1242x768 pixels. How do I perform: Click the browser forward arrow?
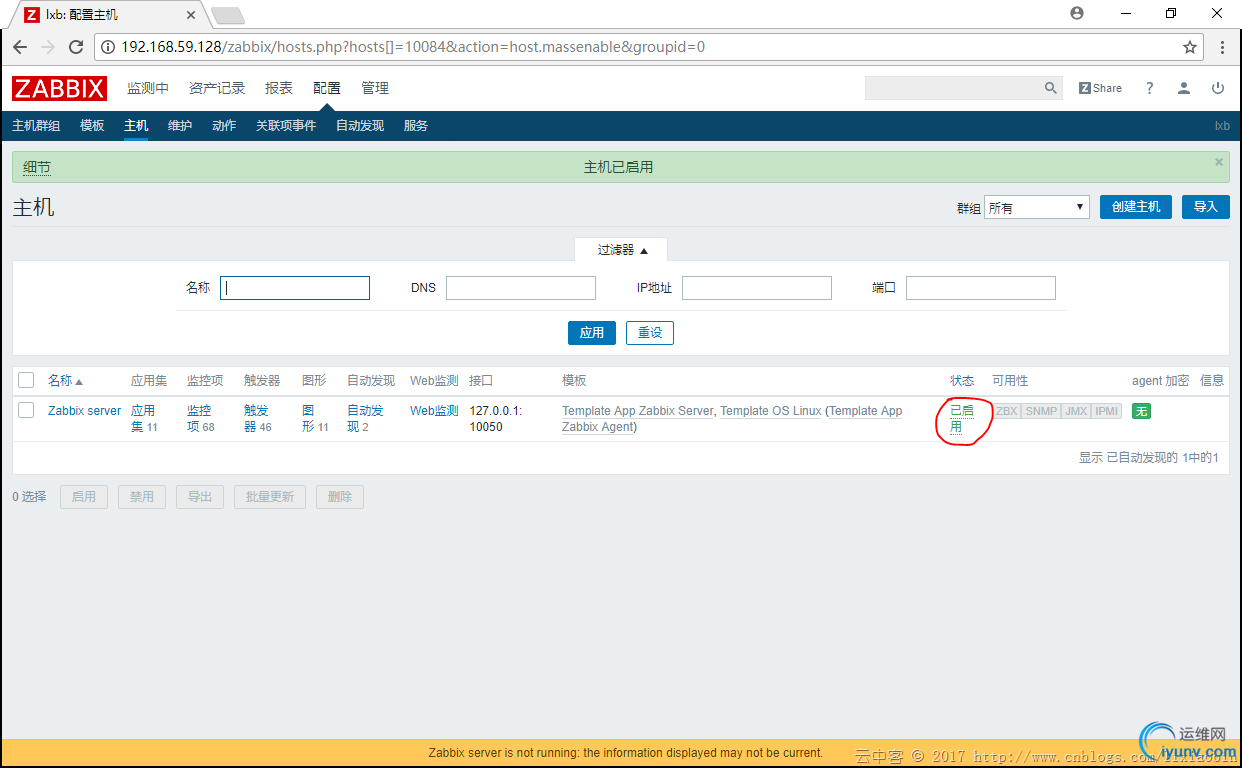click(x=48, y=47)
